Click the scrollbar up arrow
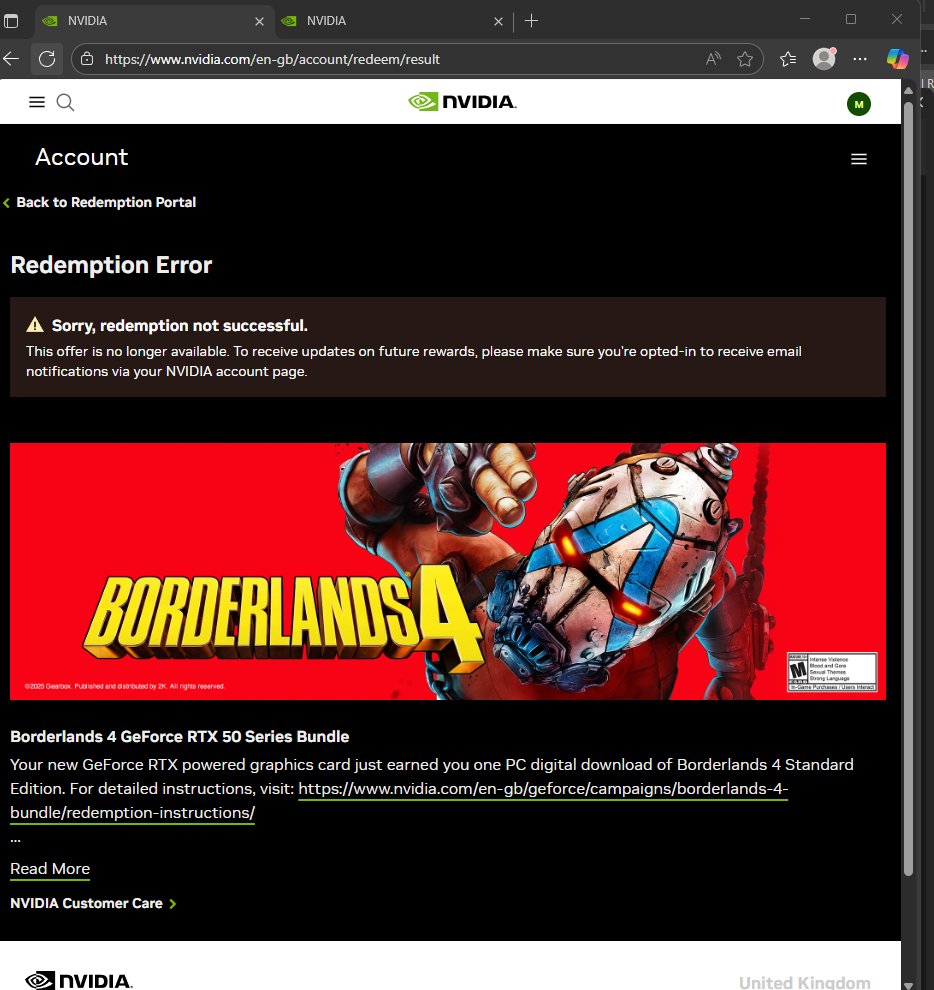 pos(908,90)
